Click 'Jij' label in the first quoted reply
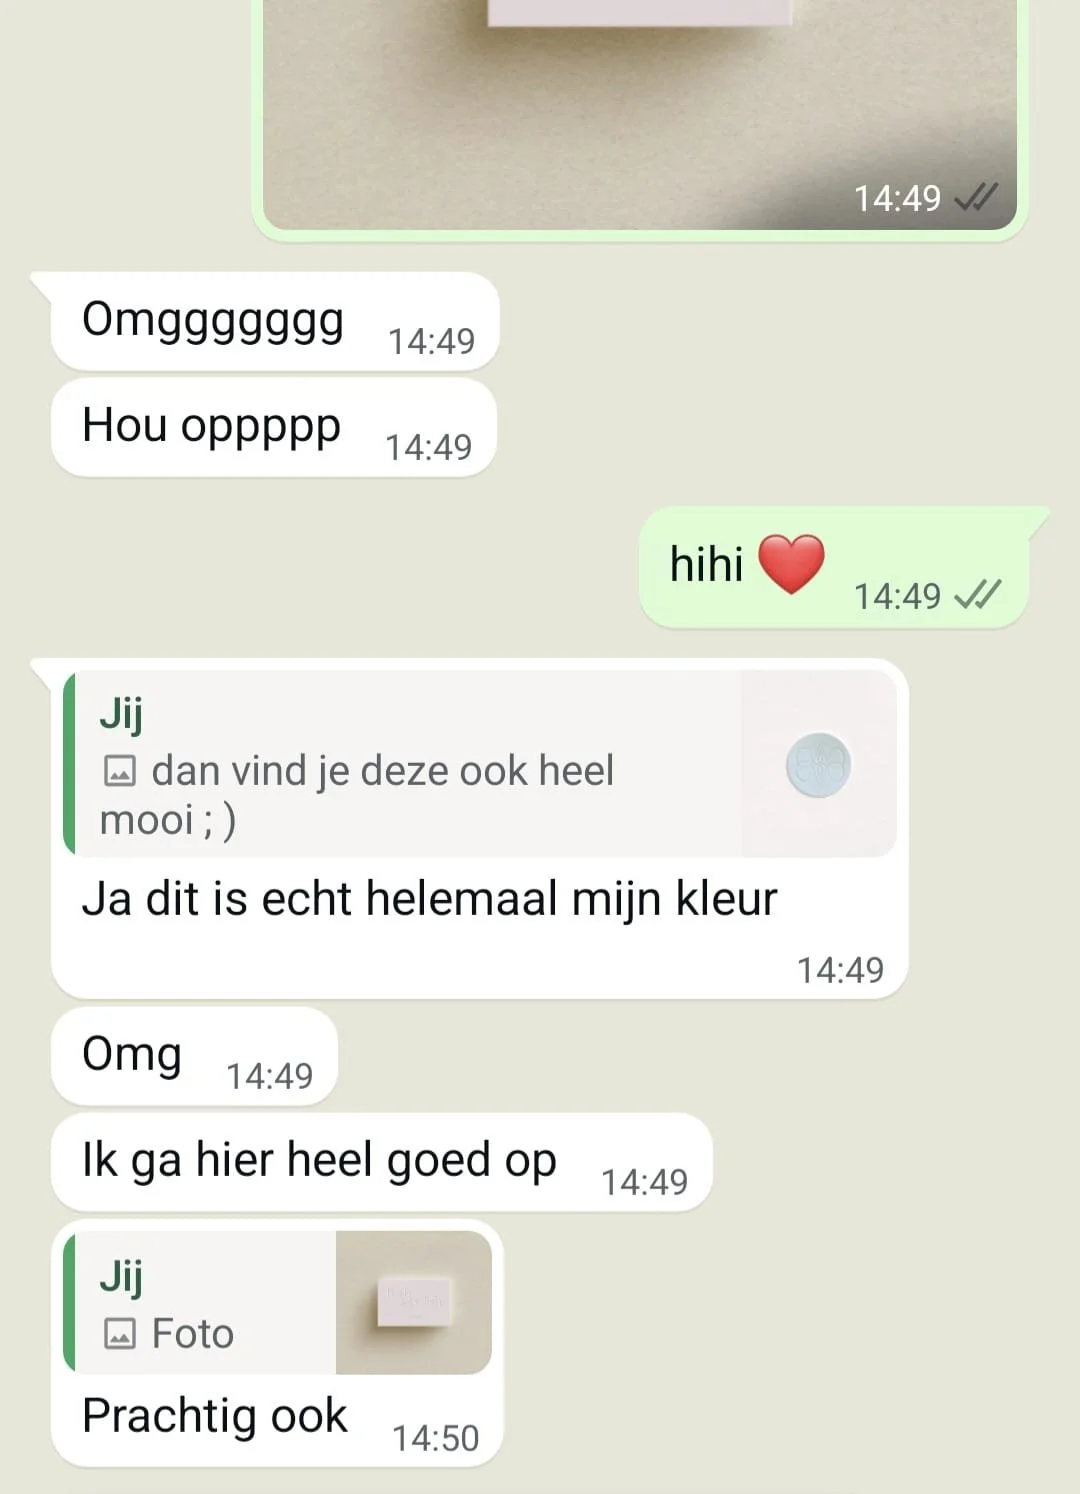 point(121,714)
